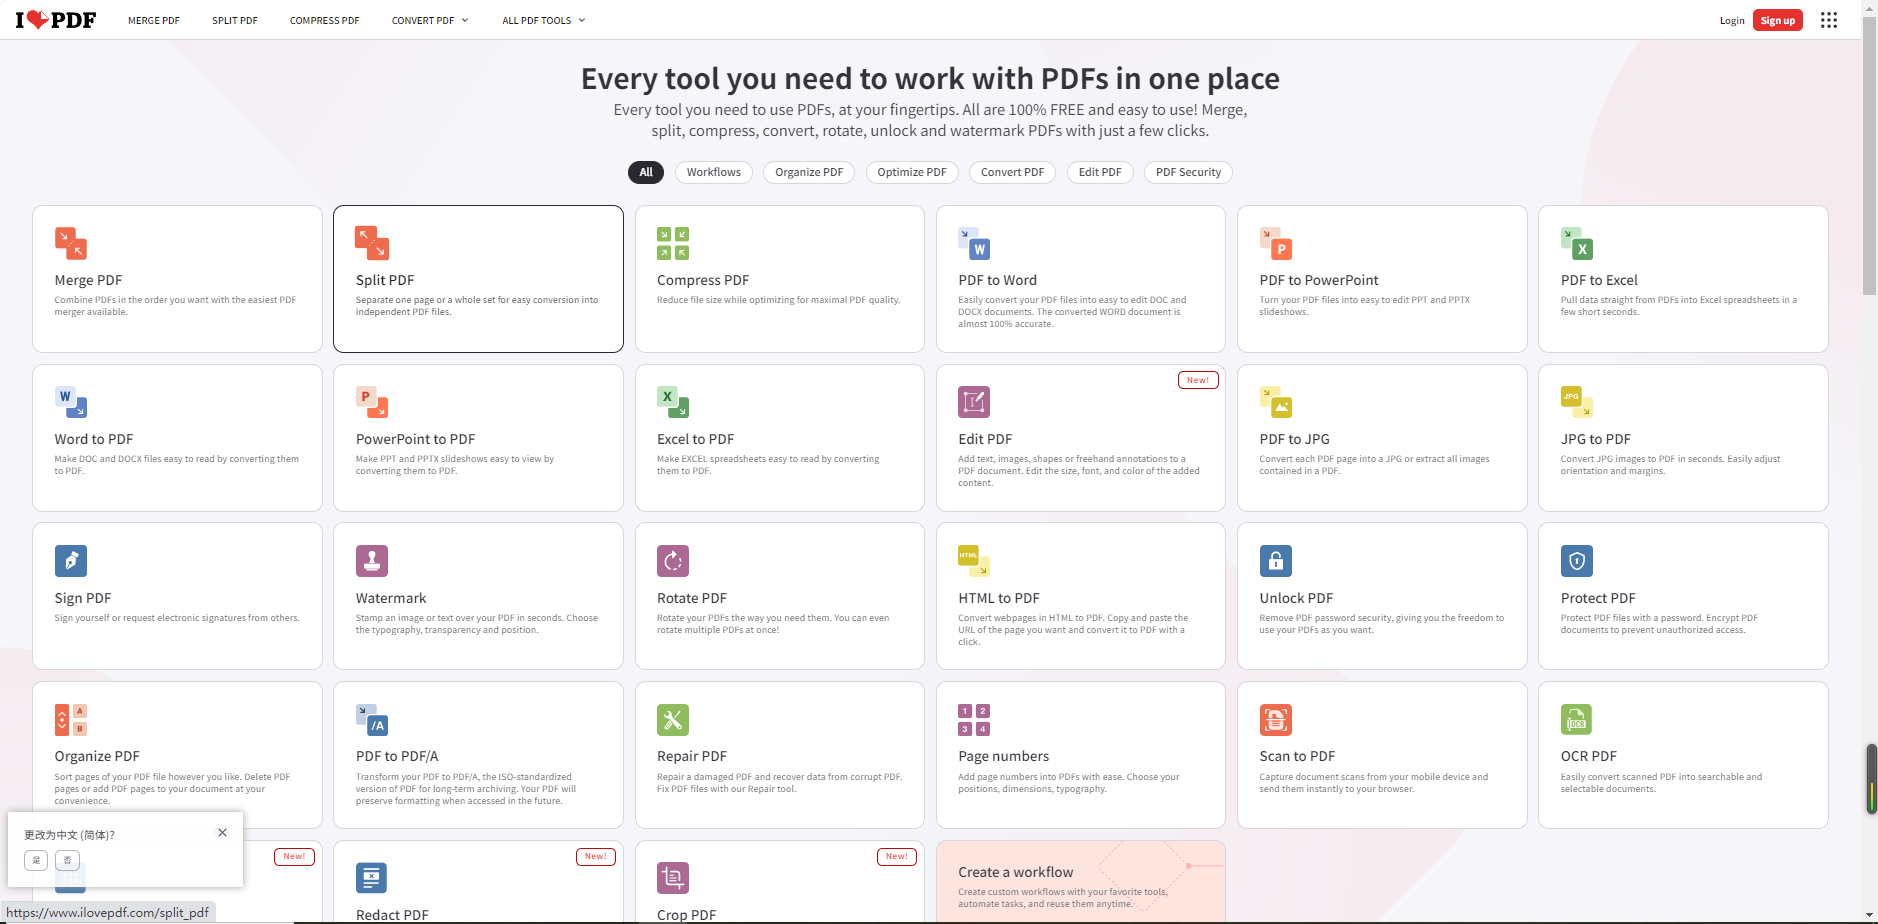The width and height of the screenshot is (1878, 924).
Task: Choose the HTML to PDF icon
Action: click(974, 561)
